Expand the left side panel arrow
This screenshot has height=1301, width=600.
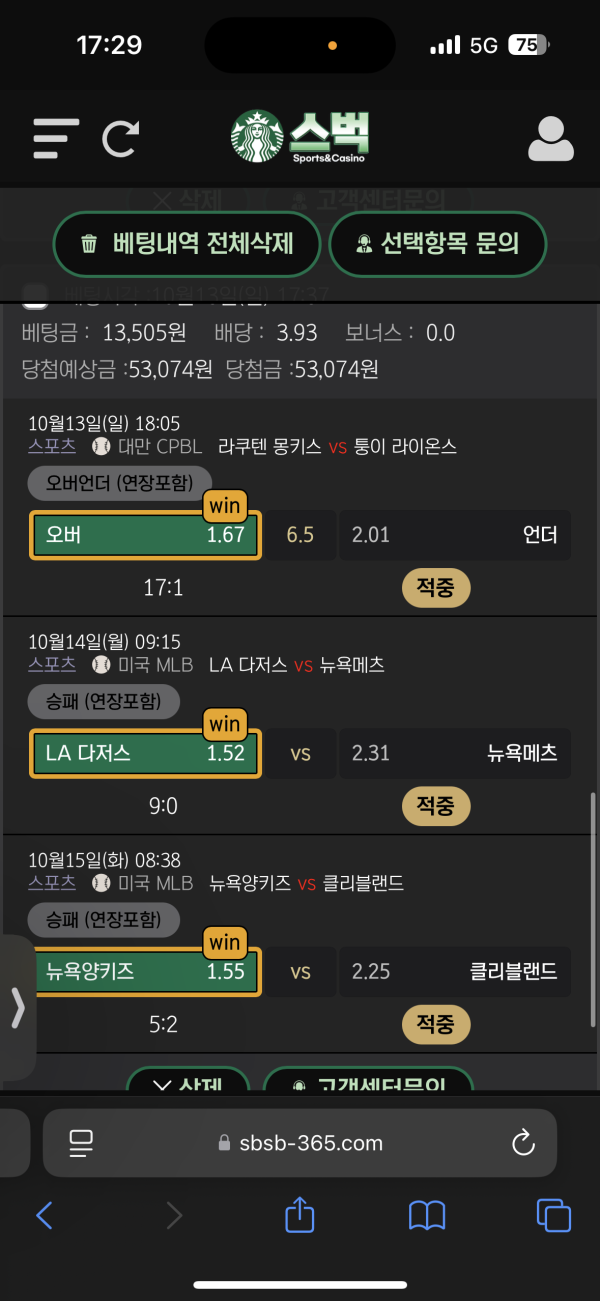coord(17,1008)
